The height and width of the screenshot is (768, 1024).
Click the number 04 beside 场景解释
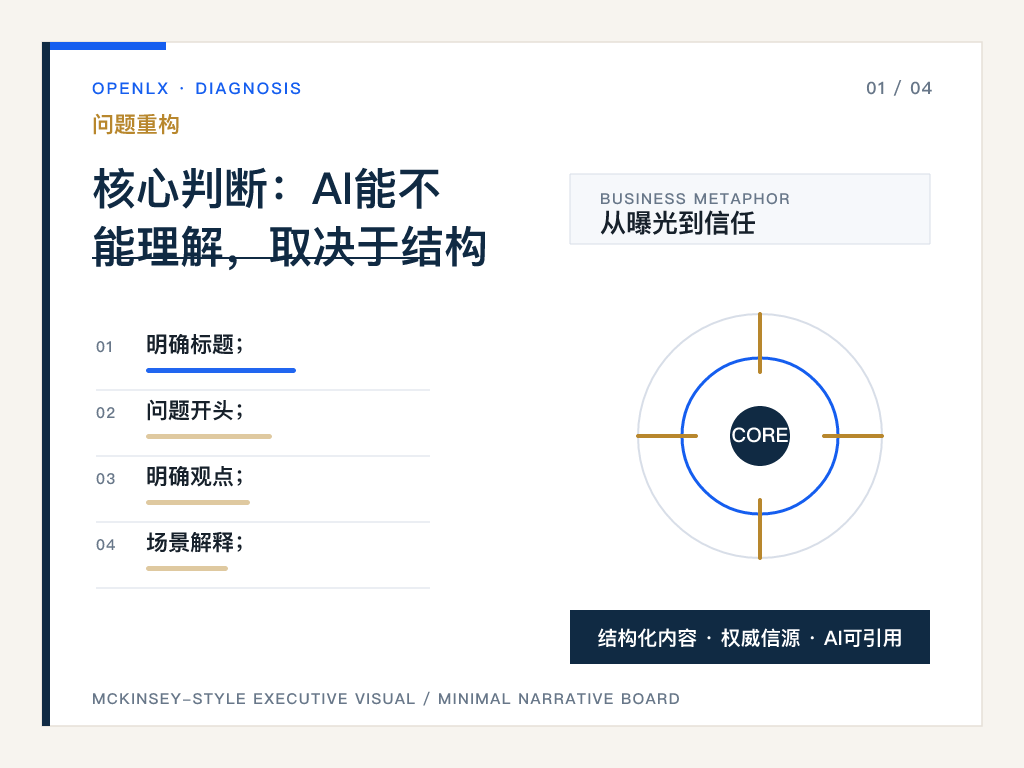105,545
